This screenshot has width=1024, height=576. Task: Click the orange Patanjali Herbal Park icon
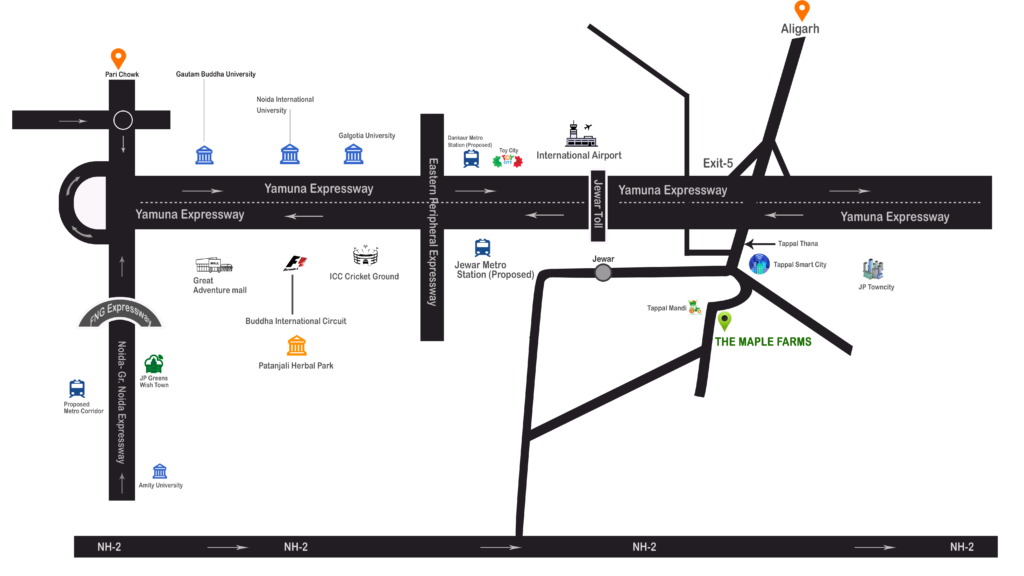pos(296,346)
